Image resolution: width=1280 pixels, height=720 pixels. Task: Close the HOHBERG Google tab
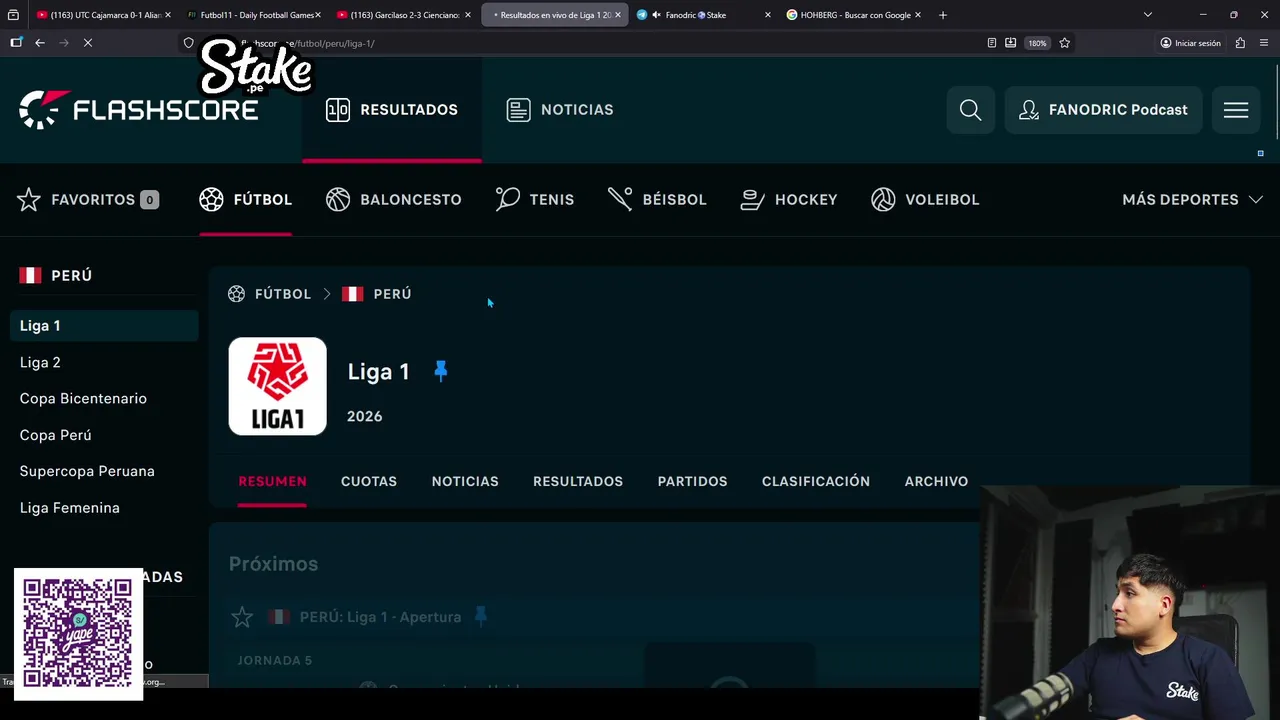pyautogui.click(x=918, y=15)
